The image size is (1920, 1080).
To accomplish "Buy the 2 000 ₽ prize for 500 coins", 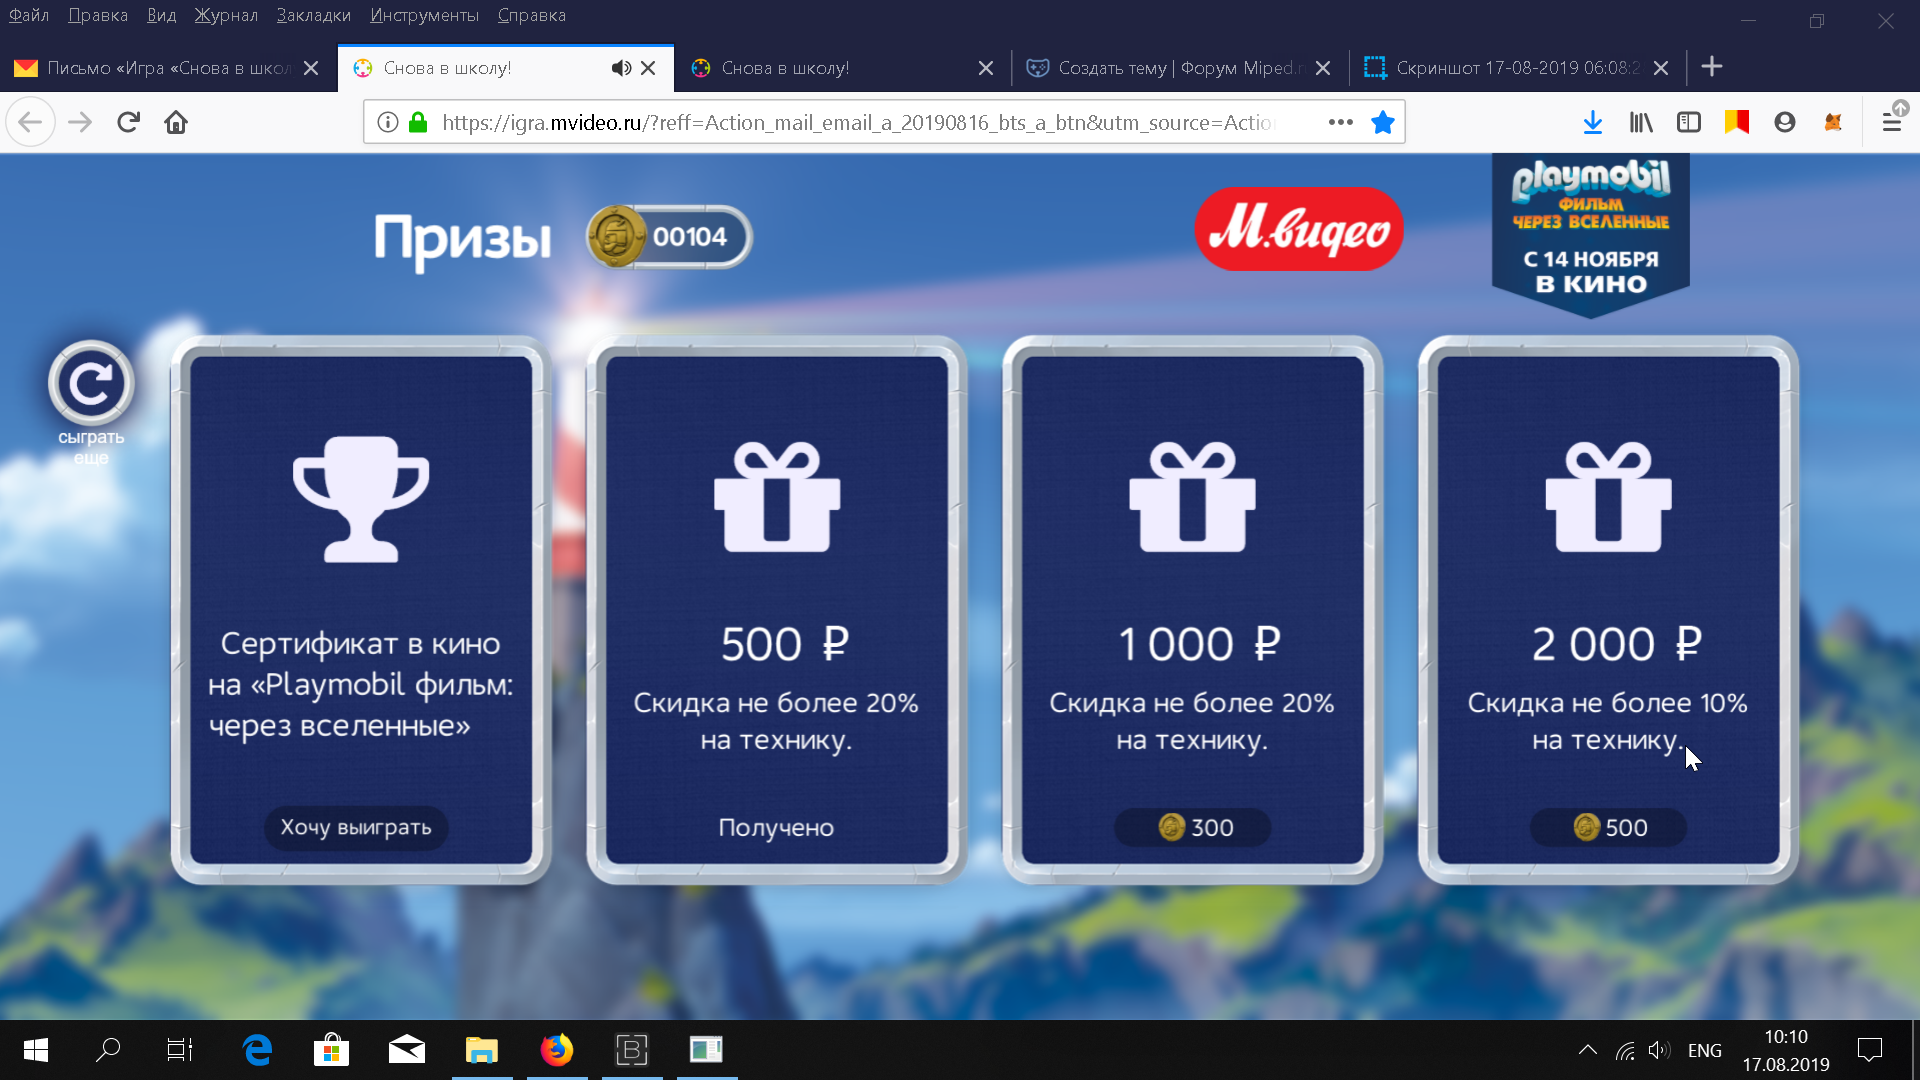I will pos(1609,828).
